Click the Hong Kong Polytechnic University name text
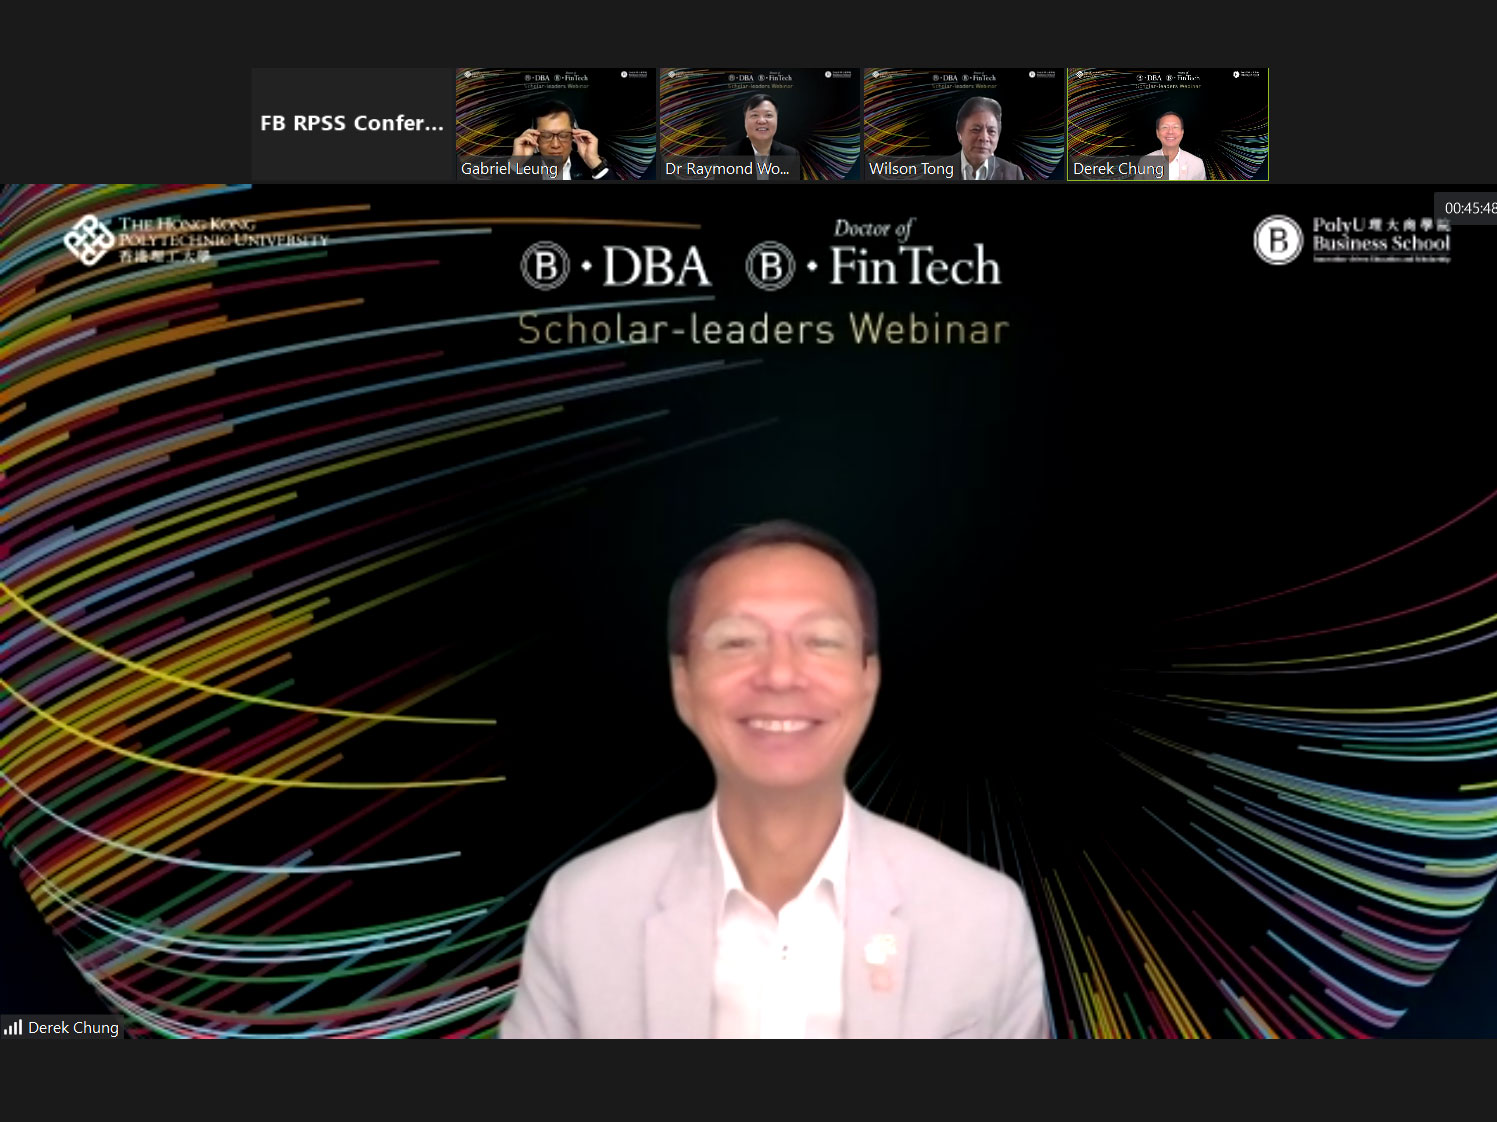This screenshot has height=1122, width=1497. click(x=222, y=238)
